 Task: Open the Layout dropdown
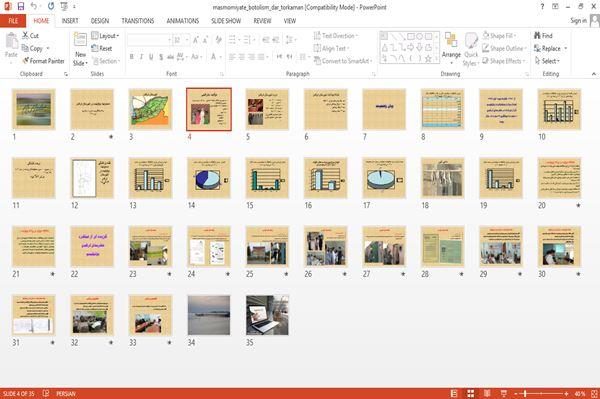105,36
